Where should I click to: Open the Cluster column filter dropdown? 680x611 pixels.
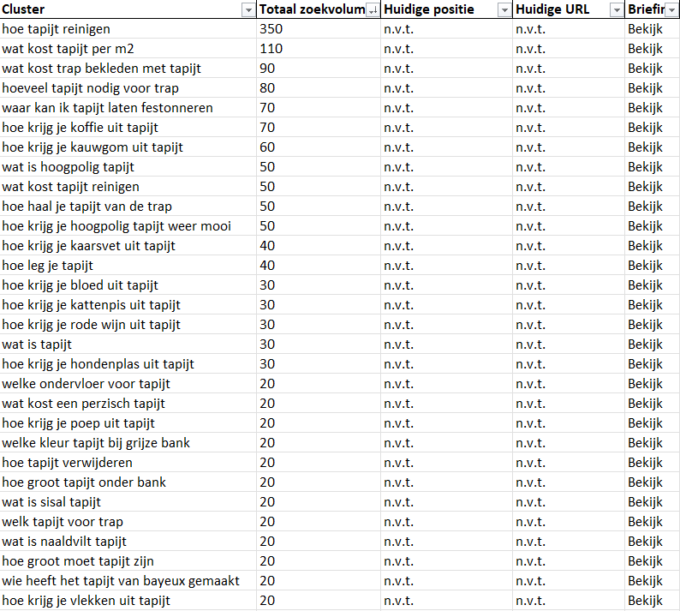point(248,10)
